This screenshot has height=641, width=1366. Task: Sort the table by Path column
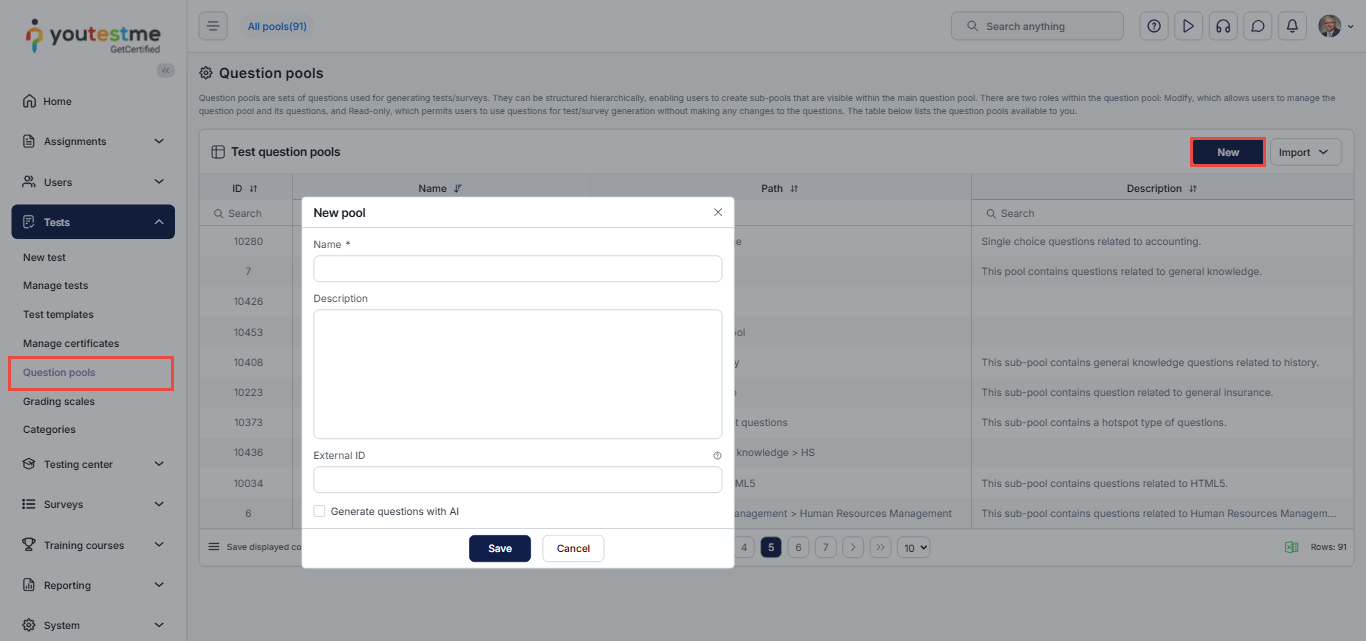coord(794,188)
